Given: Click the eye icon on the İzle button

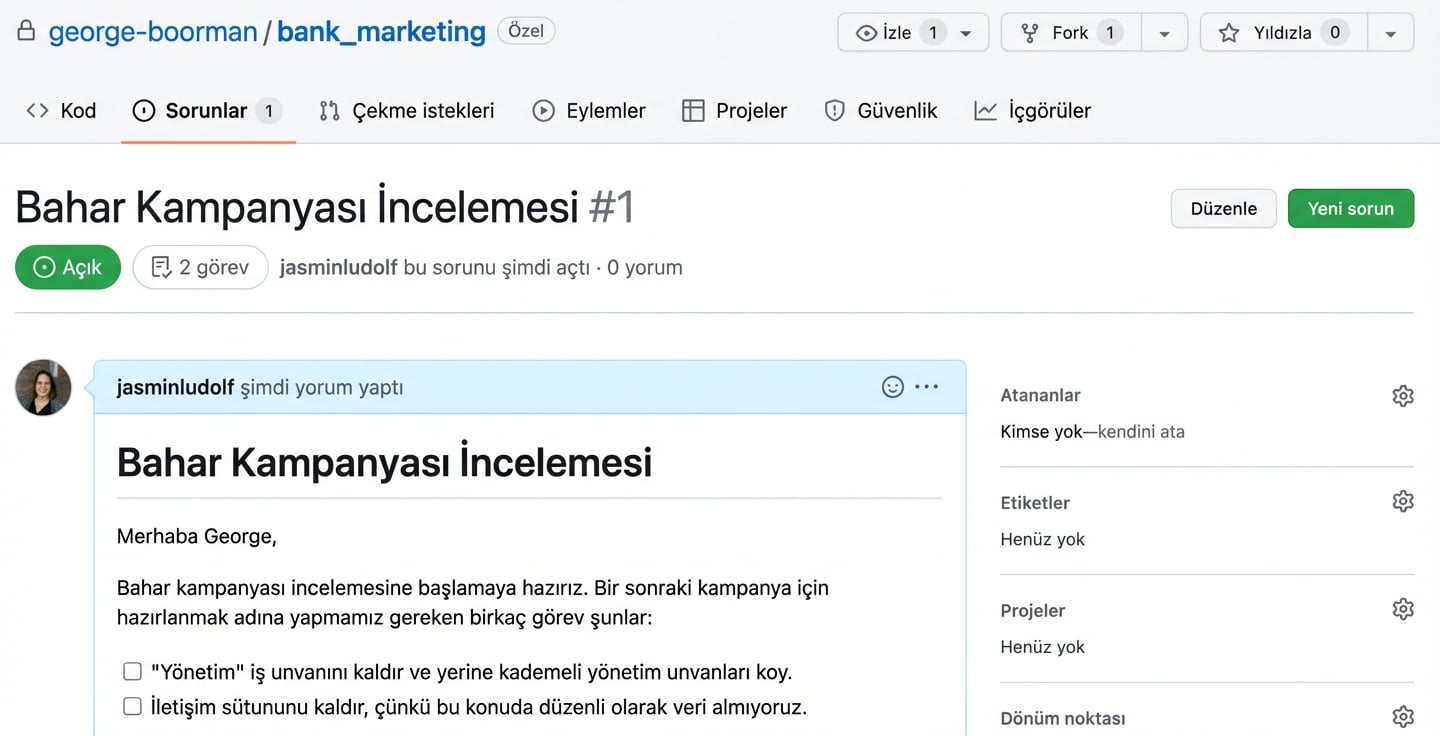Looking at the screenshot, I should (x=866, y=32).
